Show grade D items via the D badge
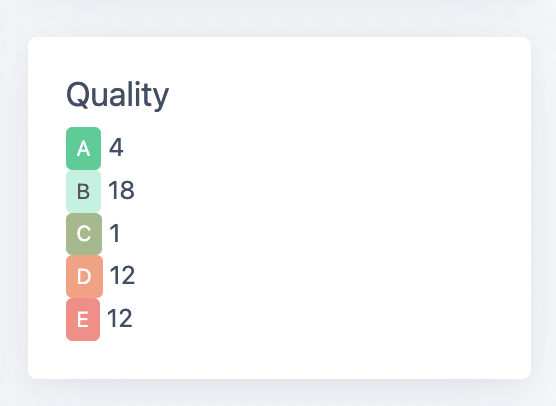Viewport: 556px width, 406px height. point(84,276)
